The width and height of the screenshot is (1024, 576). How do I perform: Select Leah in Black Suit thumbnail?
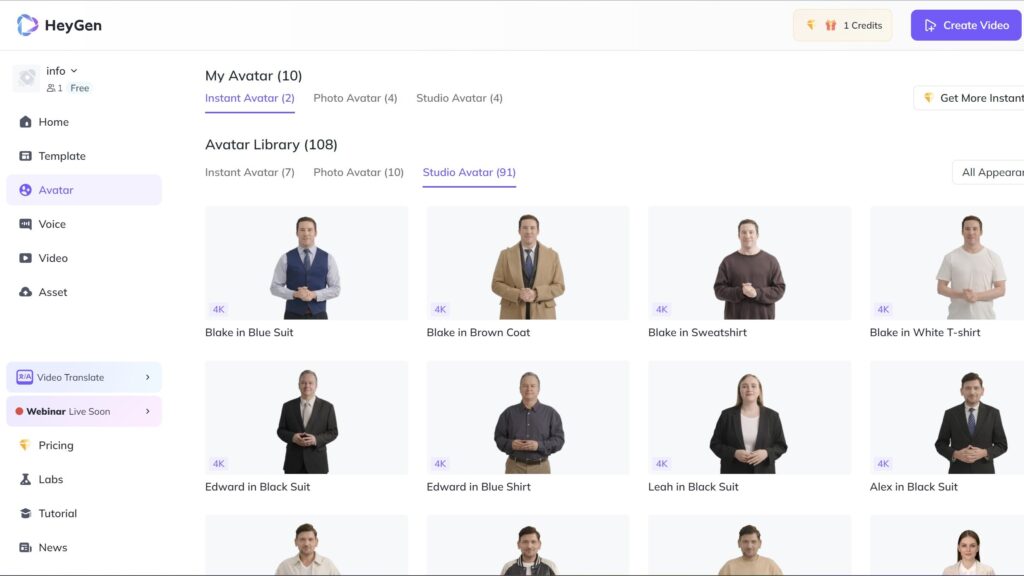click(749, 417)
